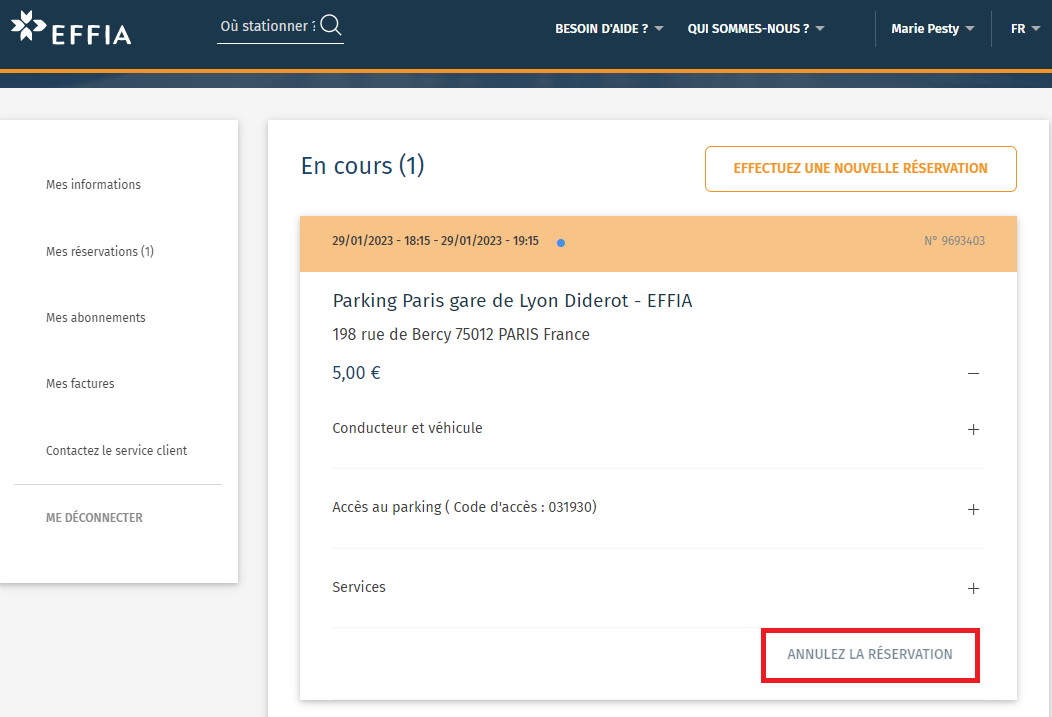Expand the Services section
Screen dimensions: 1052x717
[x=974, y=588]
